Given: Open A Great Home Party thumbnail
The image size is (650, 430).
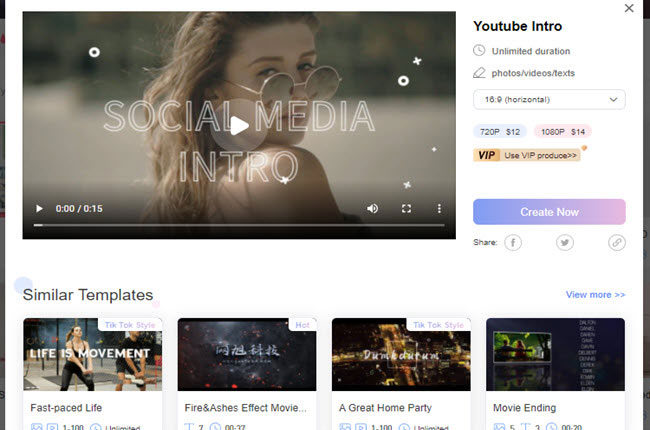Looking at the screenshot, I should pos(401,355).
